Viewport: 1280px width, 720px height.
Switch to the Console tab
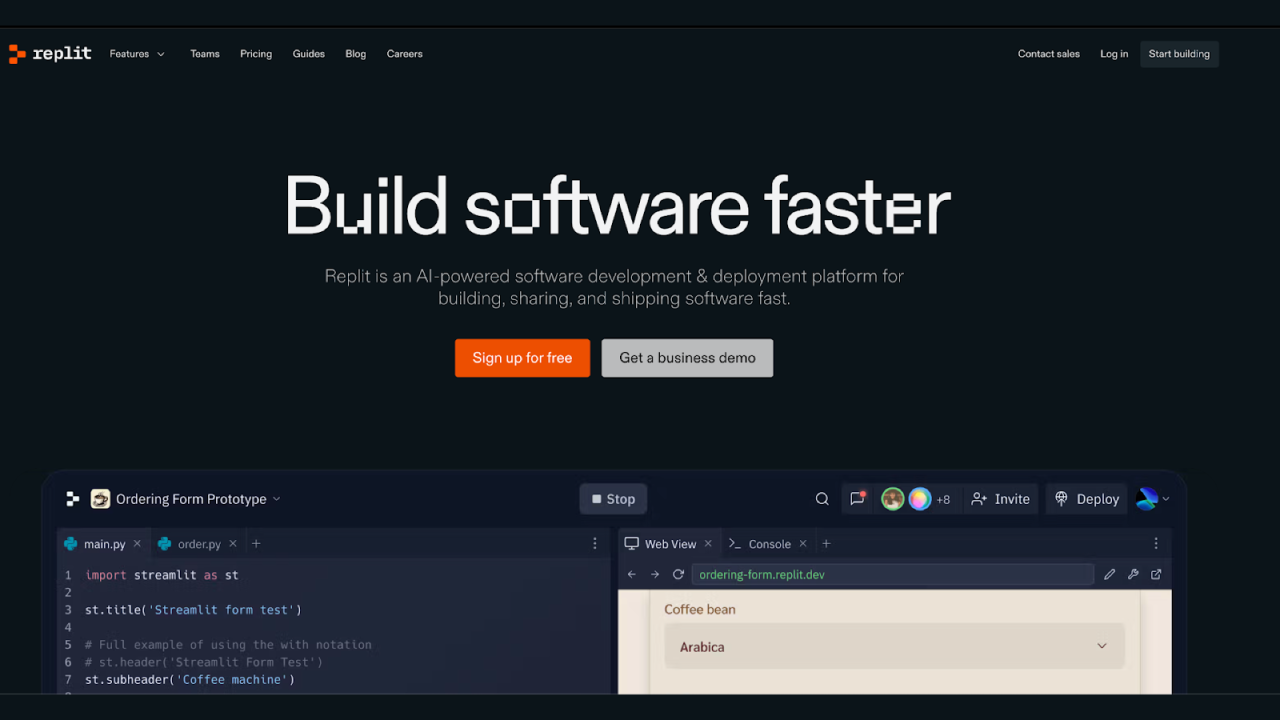pos(770,544)
